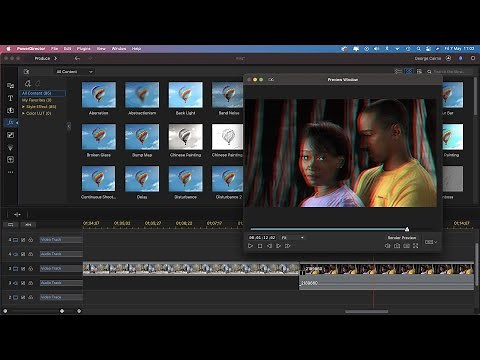This screenshot has height=360, width=480.
Task: Click the library search field
Action: (x=450, y=71)
